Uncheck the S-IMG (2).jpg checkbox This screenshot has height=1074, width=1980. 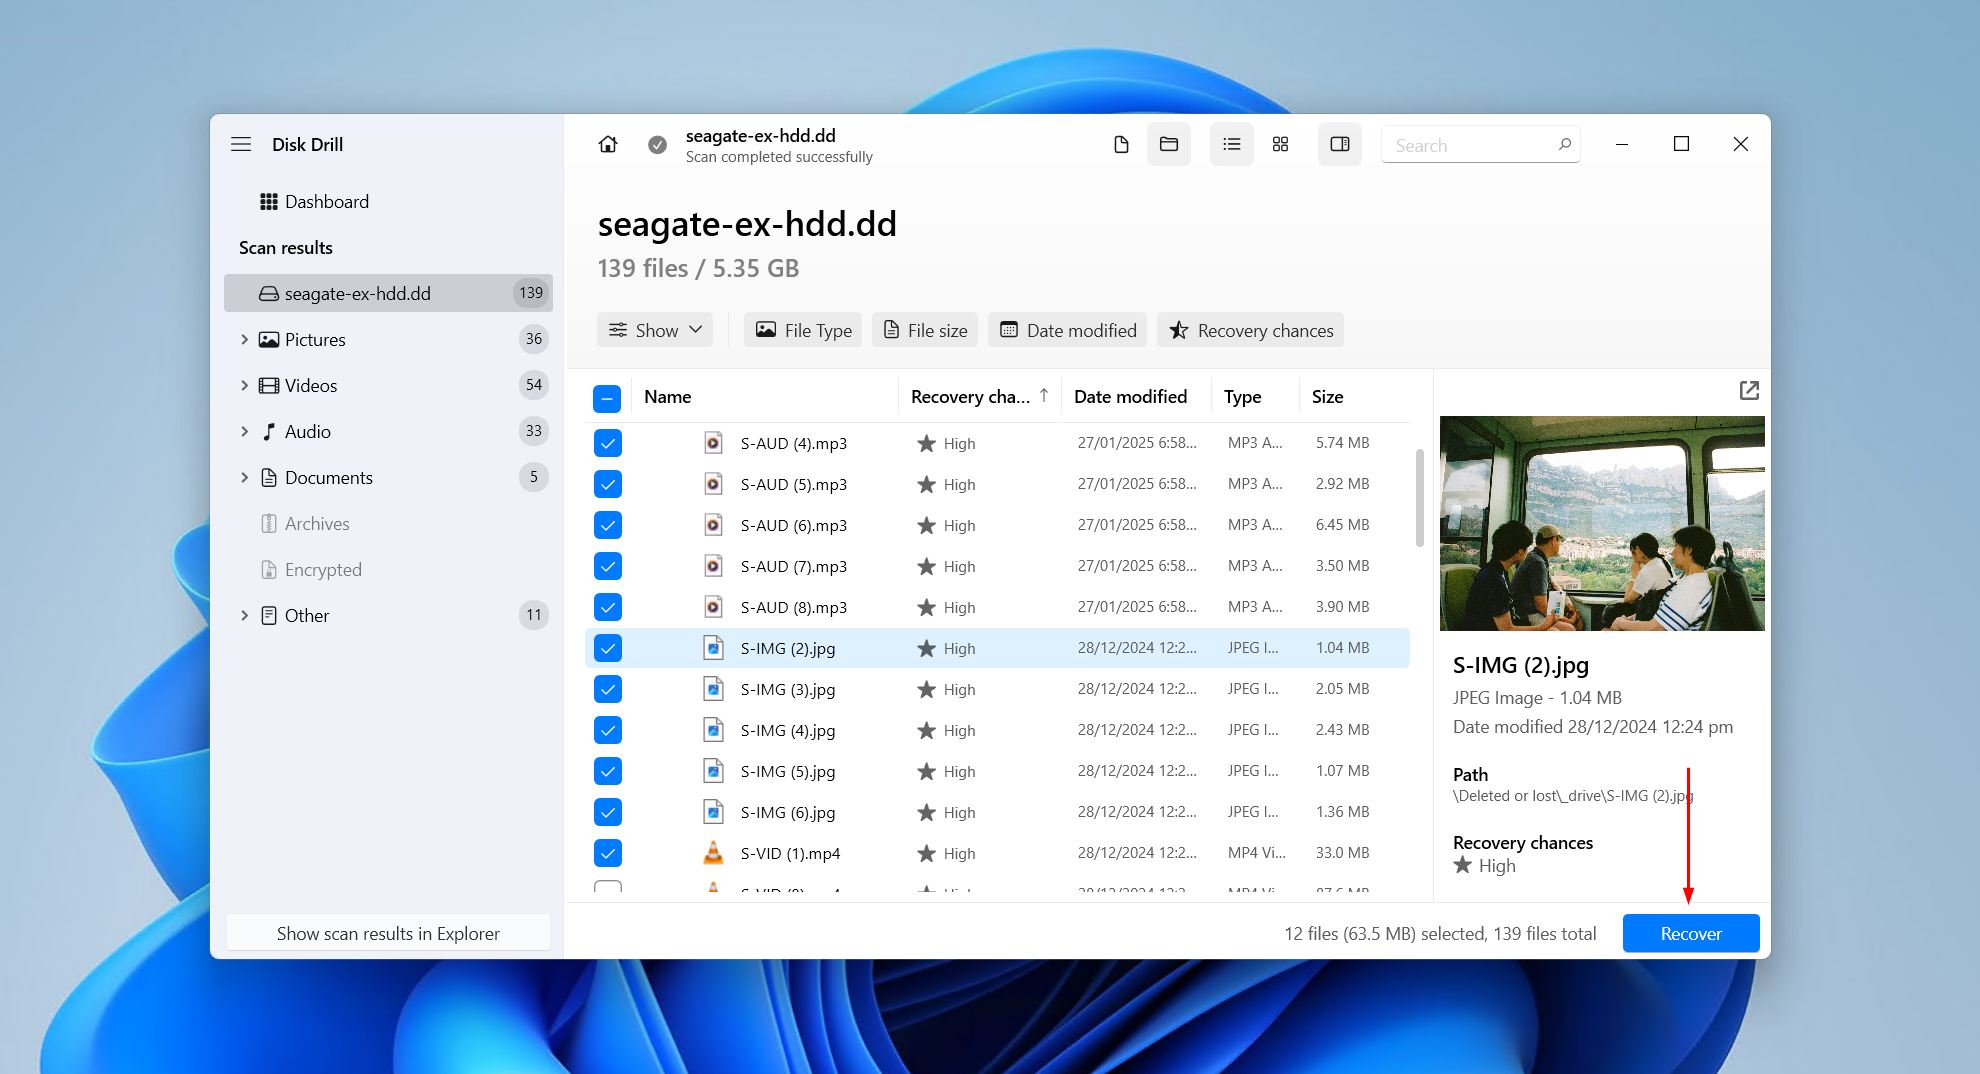click(608, 648)
